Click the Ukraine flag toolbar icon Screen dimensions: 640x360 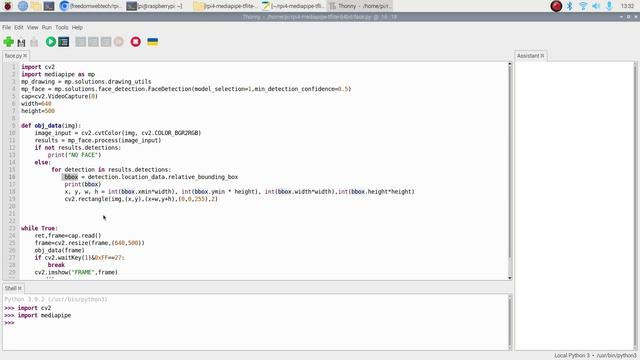(x=153, y=42)
